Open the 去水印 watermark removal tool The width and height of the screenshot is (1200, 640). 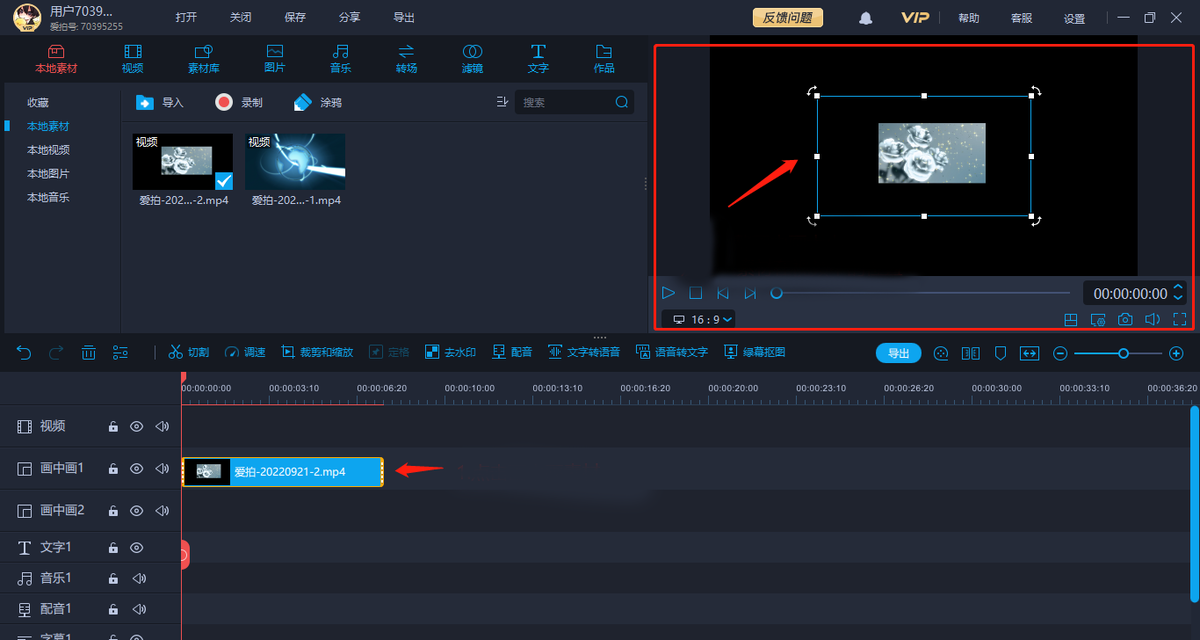click(x=450, y=352)
